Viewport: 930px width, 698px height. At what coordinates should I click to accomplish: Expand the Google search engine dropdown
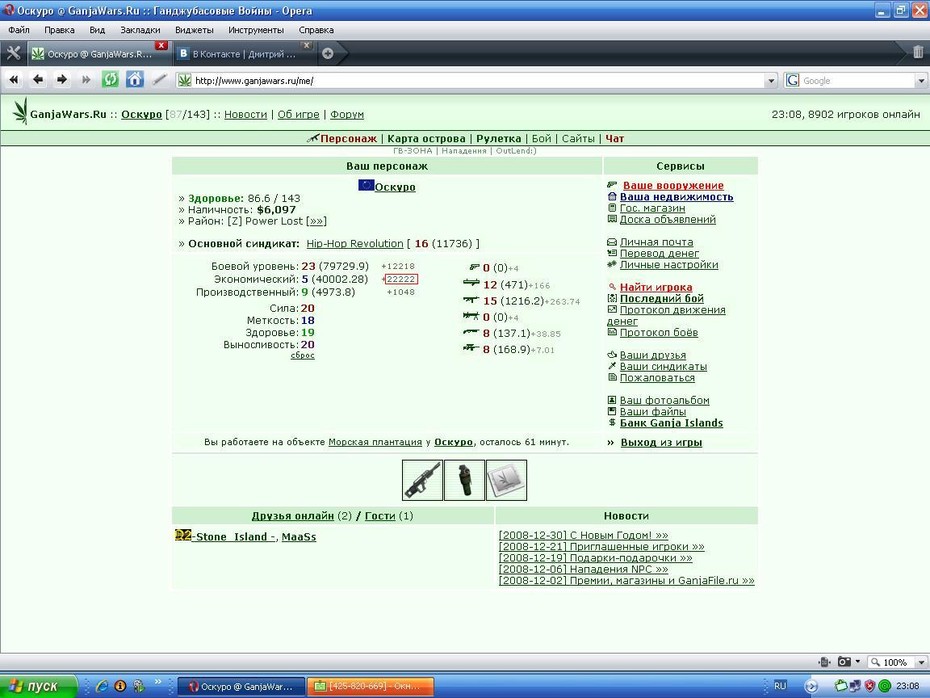(x=921, y=81)
